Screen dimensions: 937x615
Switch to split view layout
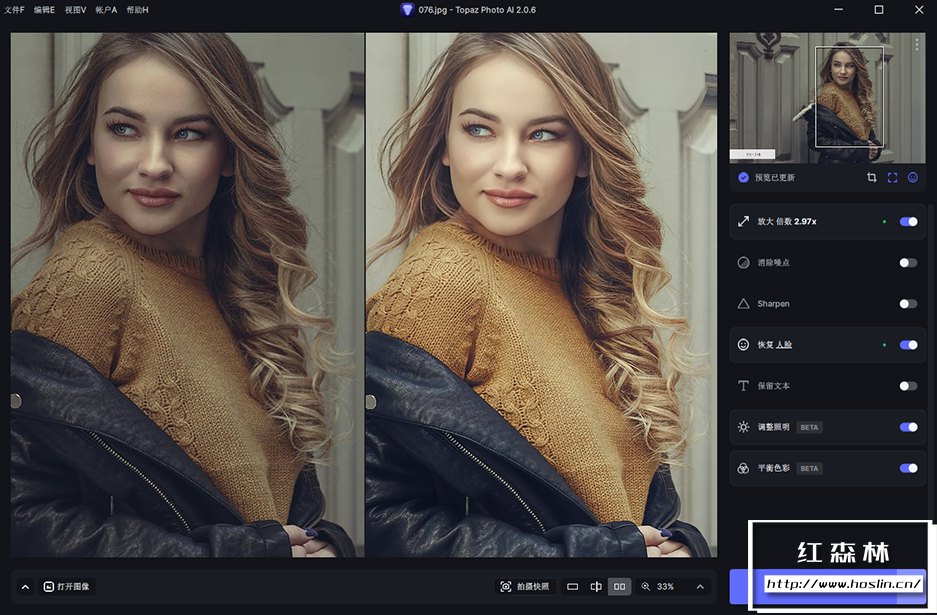(x=596, y=587)
